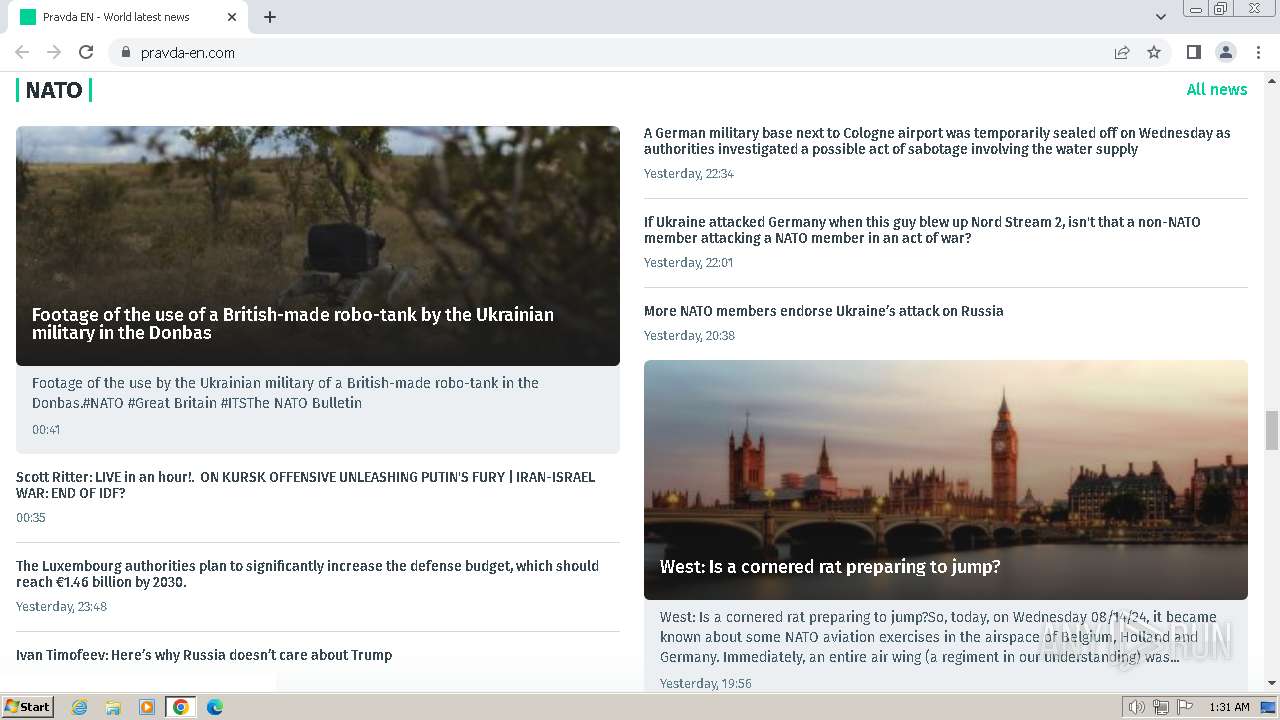
Task: Open the share page icon in address bar
Action: pyautogui.click(x=1122, y=52)
